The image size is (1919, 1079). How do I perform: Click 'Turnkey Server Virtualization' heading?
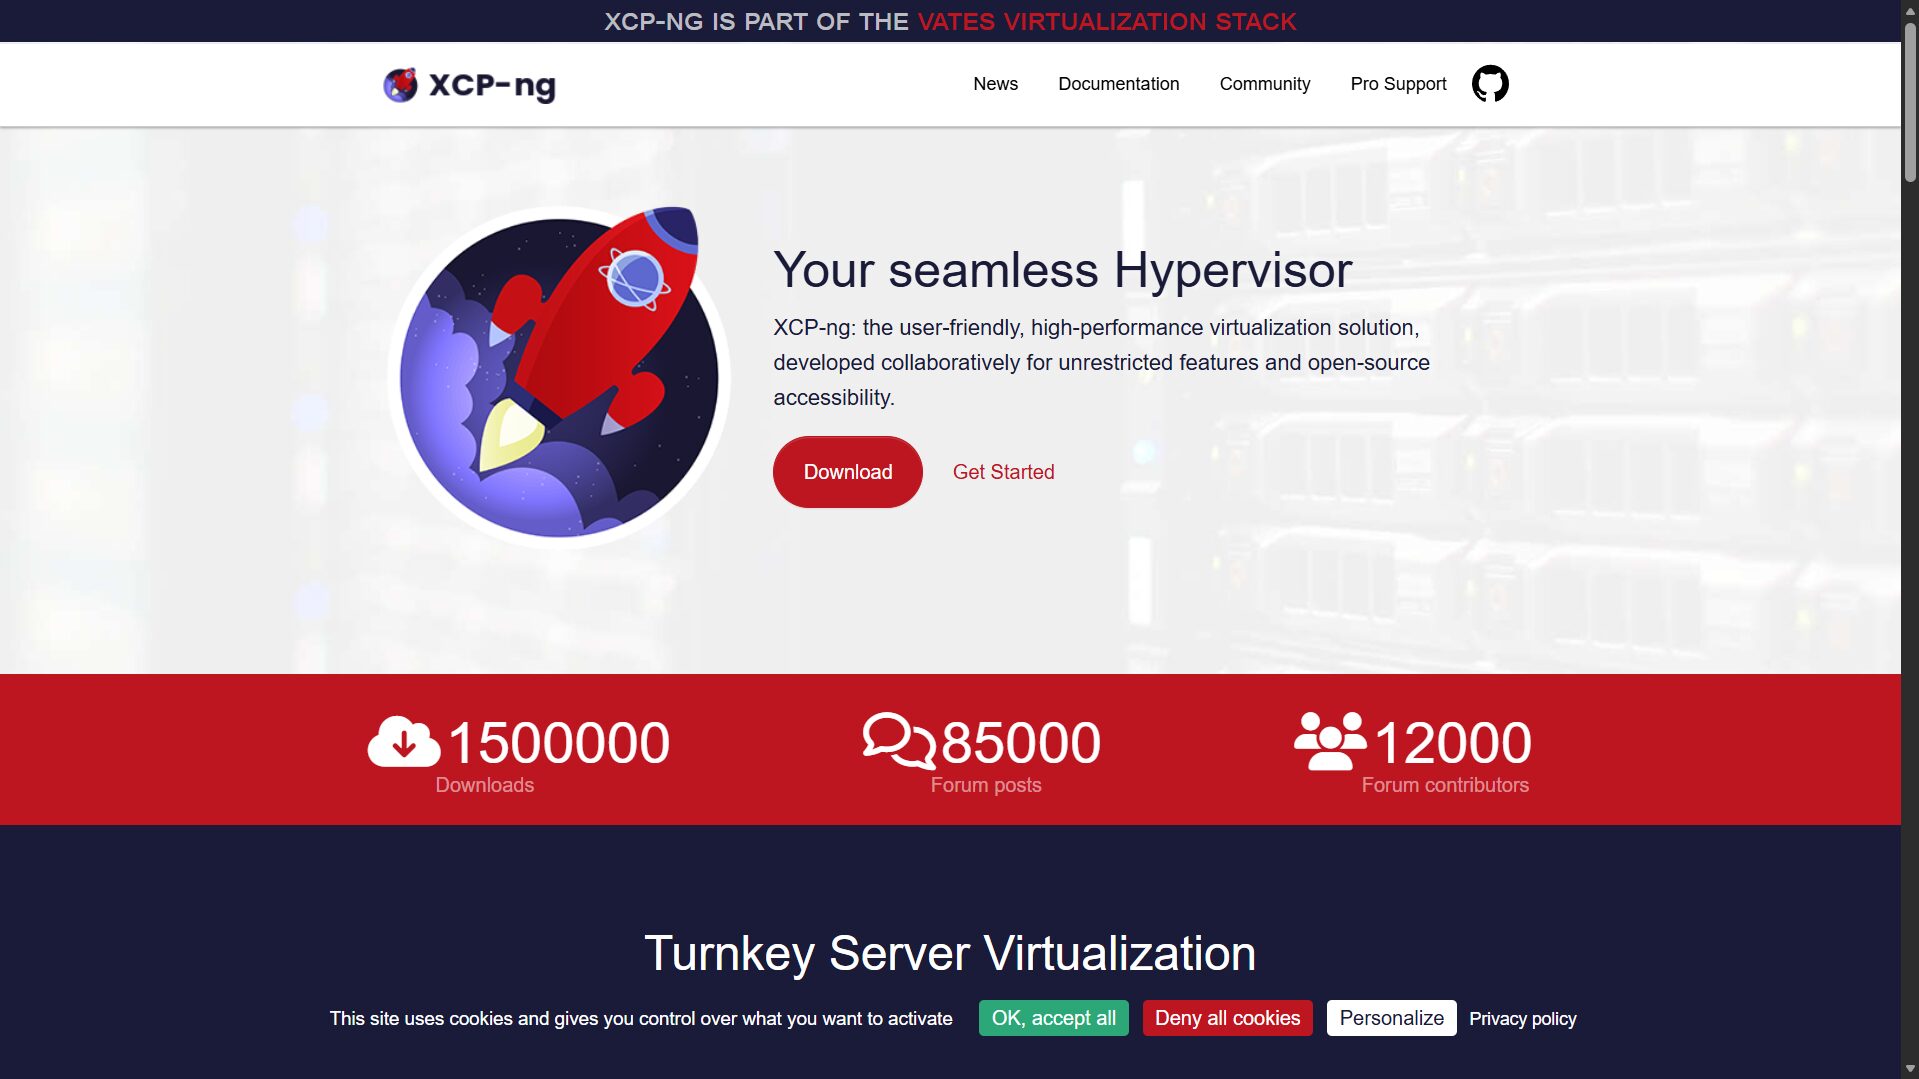click(950, 953)
